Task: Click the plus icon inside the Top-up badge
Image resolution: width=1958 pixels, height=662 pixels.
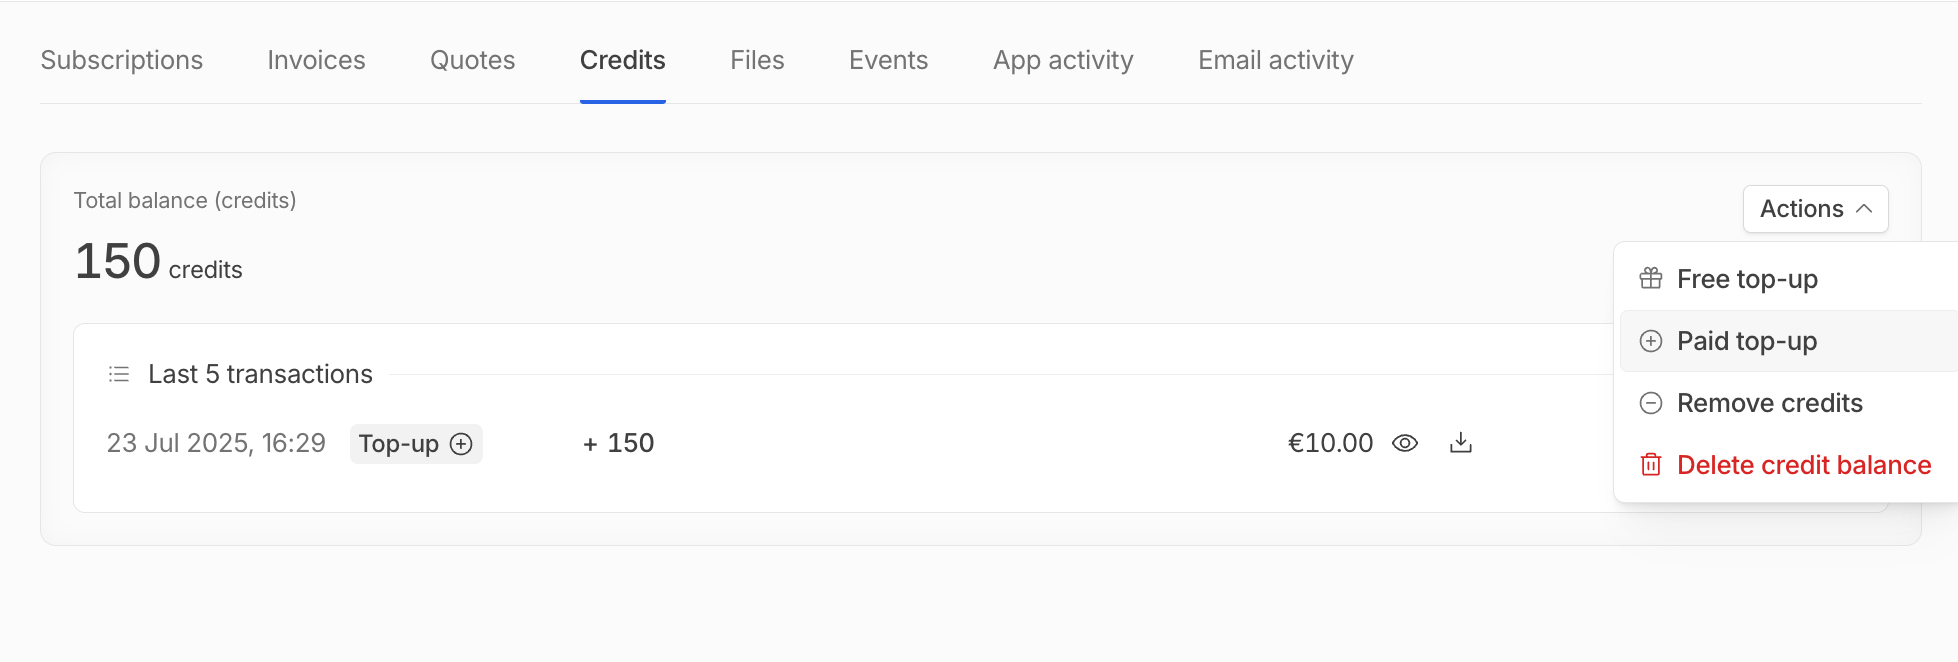Action: (x=461, y=444)
